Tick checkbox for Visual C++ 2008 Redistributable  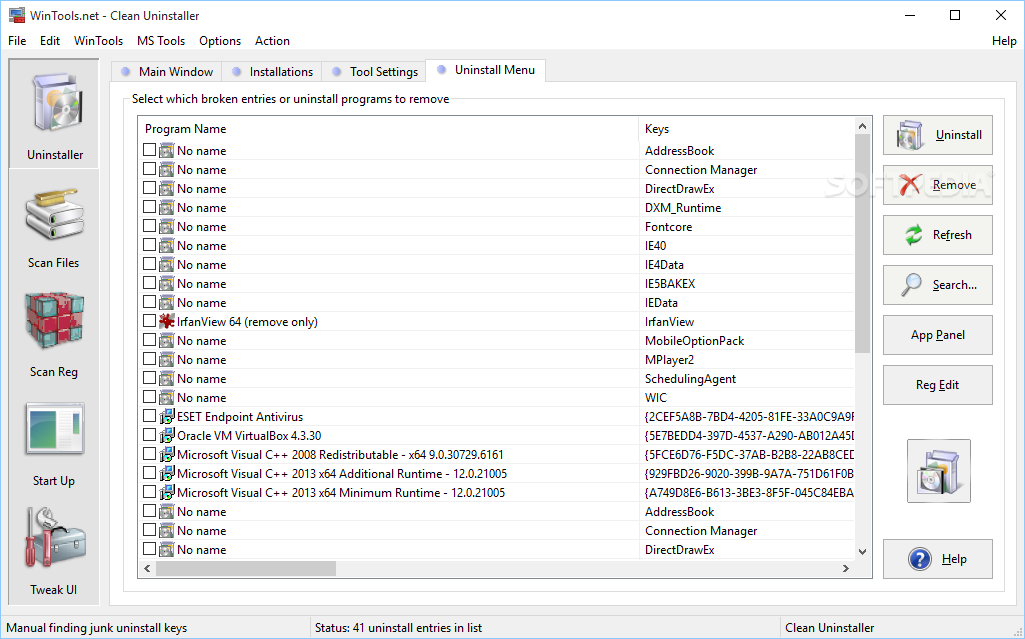150,453
